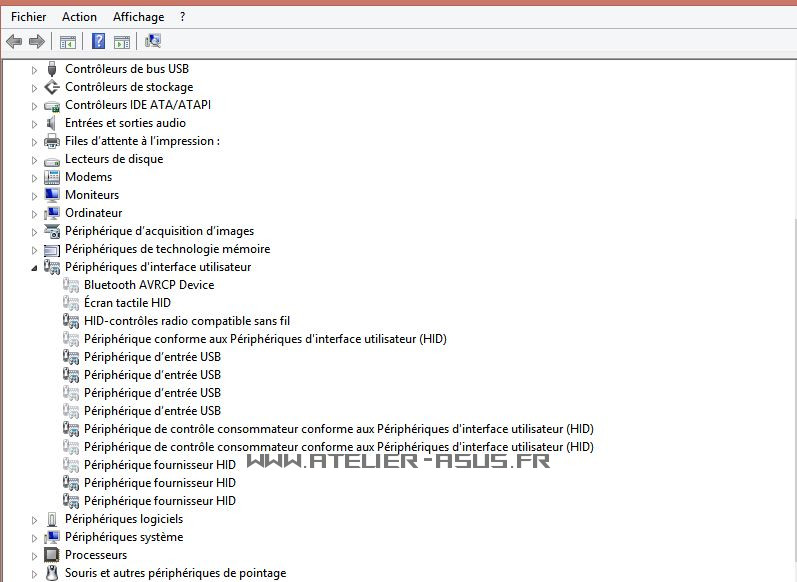
Task: Select Entrées et sorties audio category
Action: (x=125, y=123)
